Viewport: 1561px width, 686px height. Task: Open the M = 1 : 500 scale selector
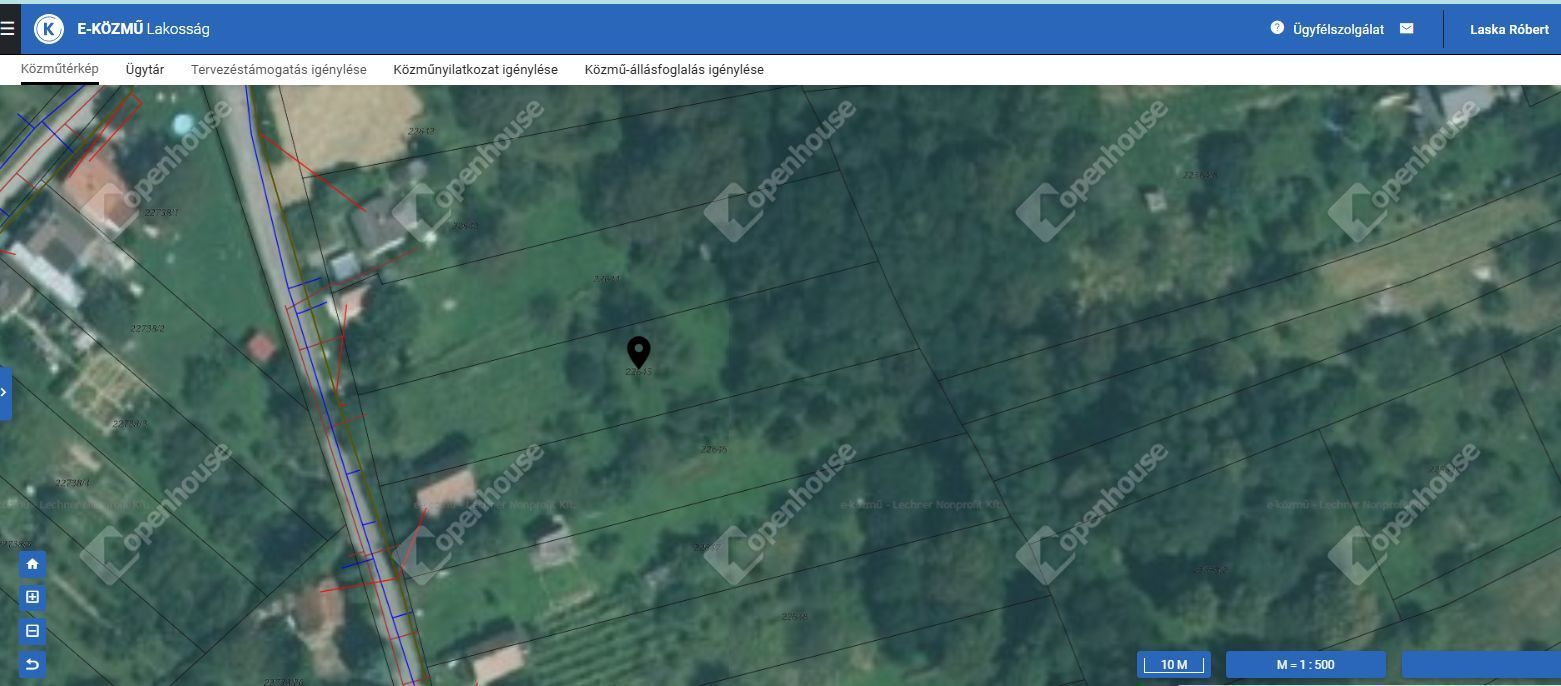click(x=1305, y=665)
